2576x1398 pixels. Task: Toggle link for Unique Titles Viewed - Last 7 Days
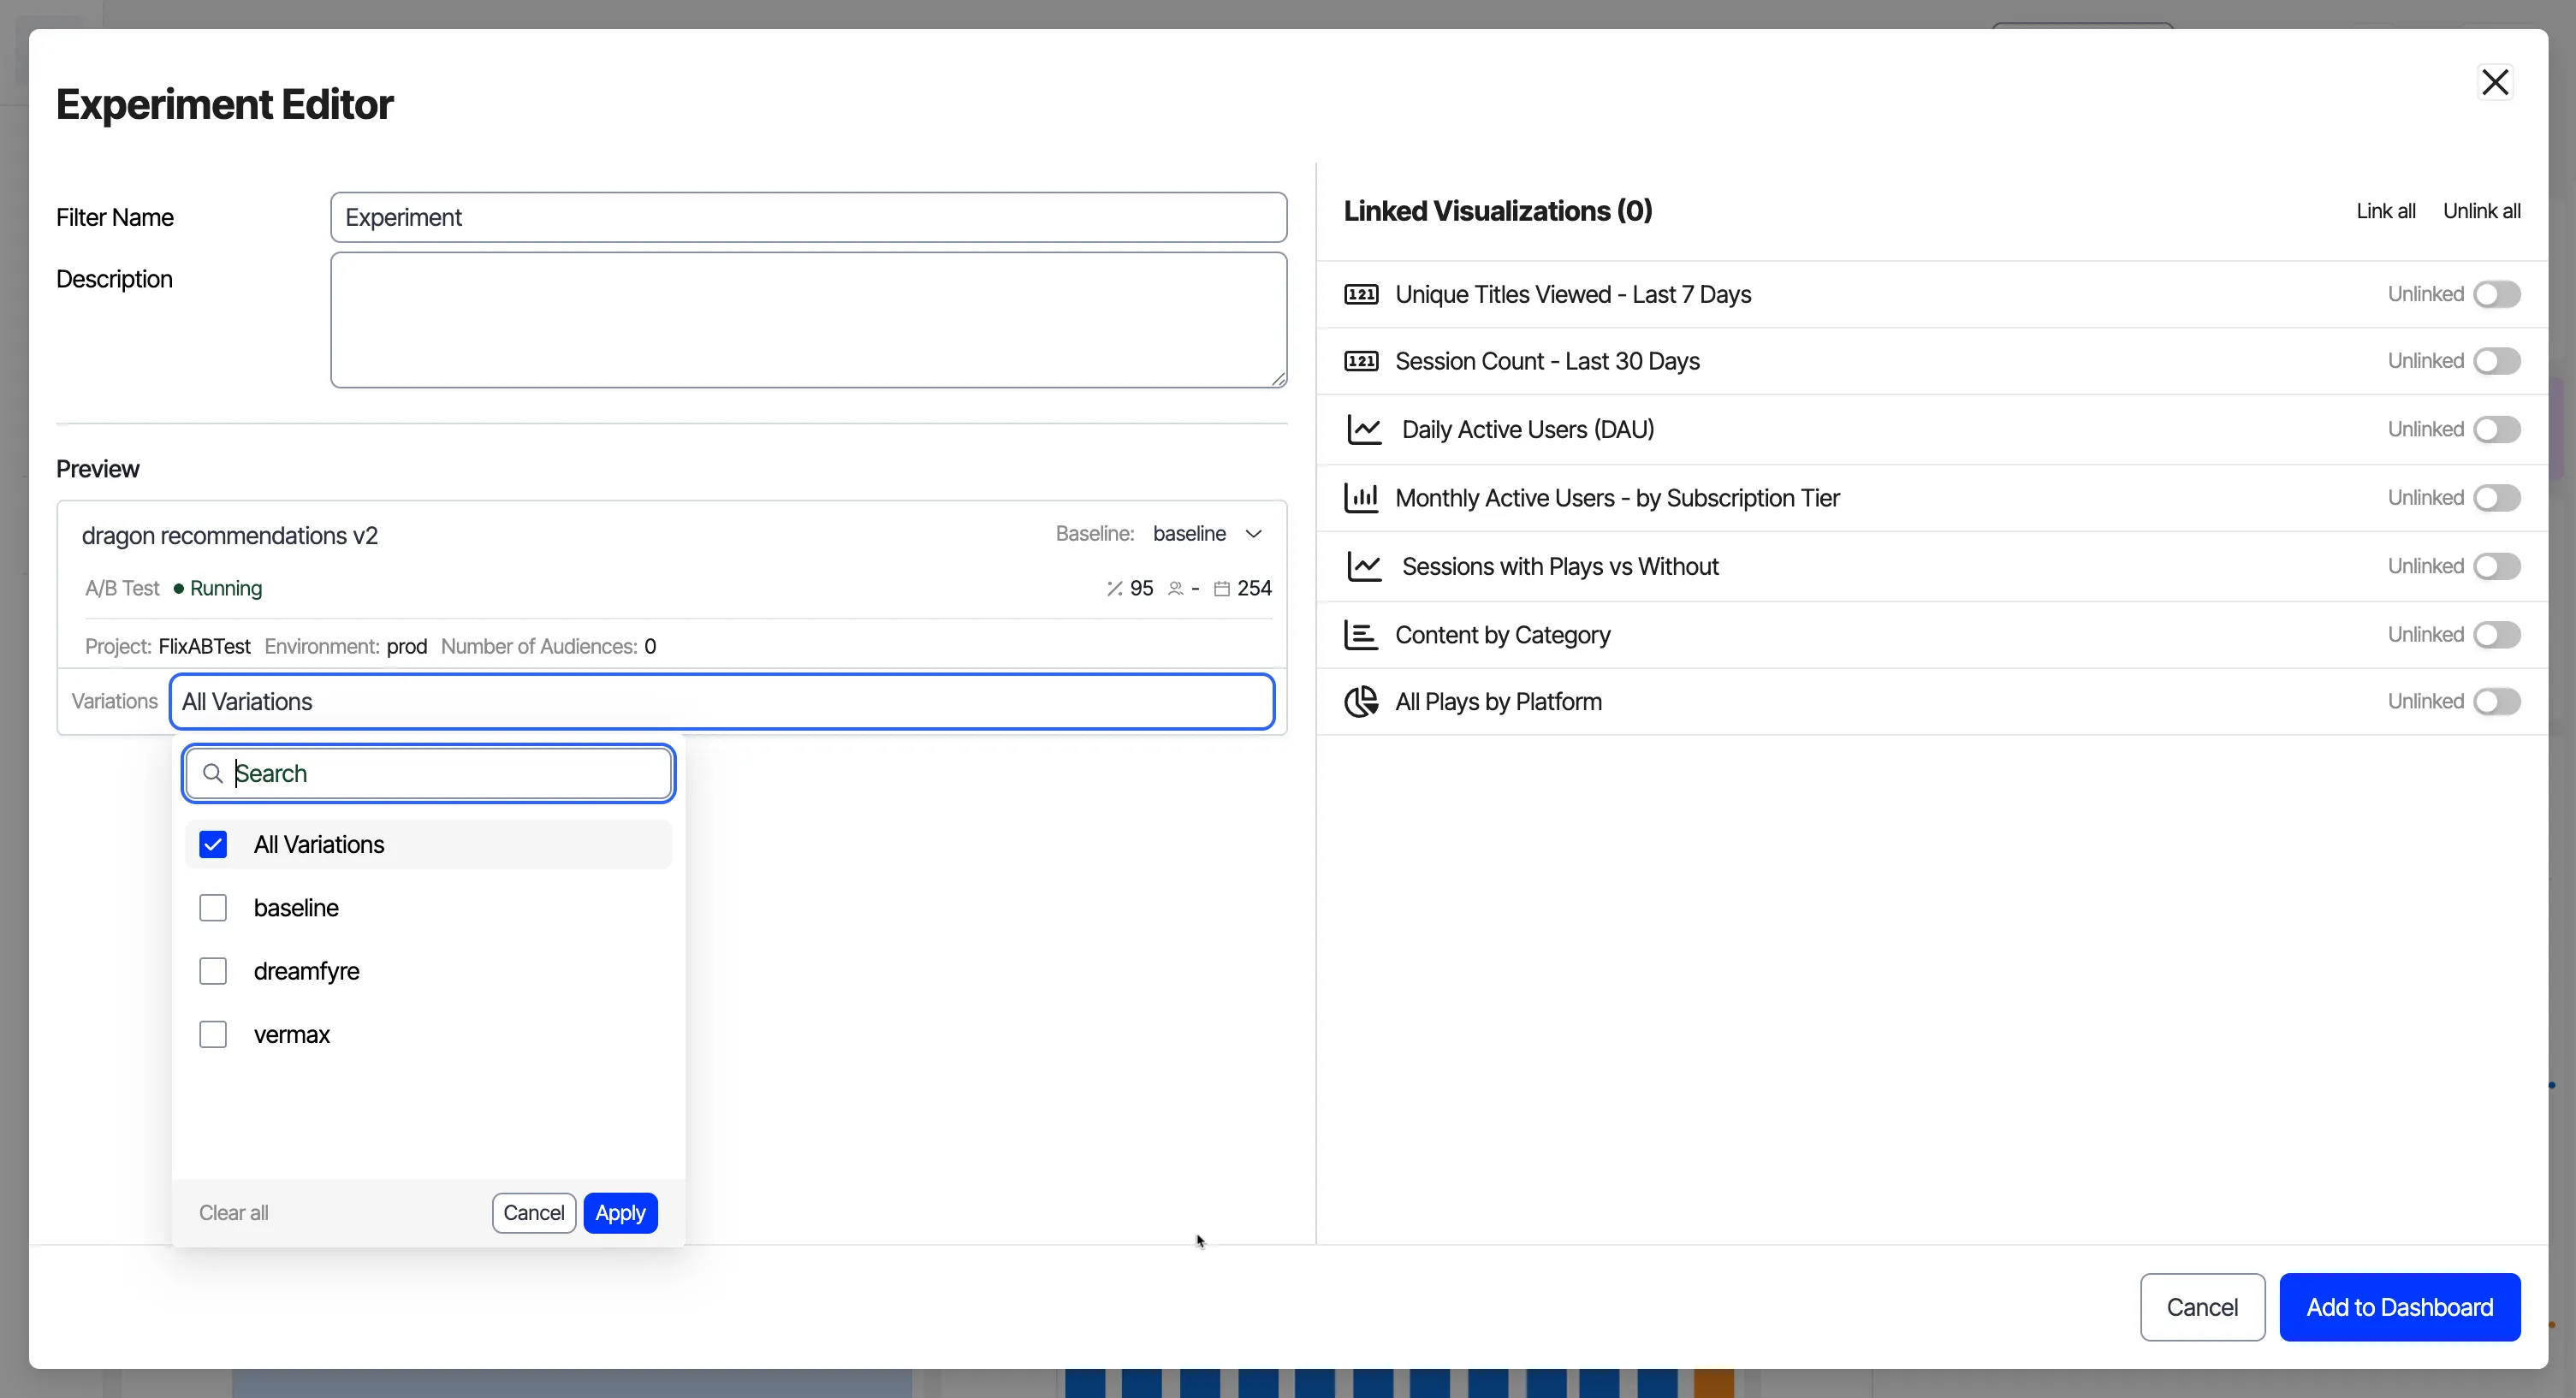coord(2497,294)
